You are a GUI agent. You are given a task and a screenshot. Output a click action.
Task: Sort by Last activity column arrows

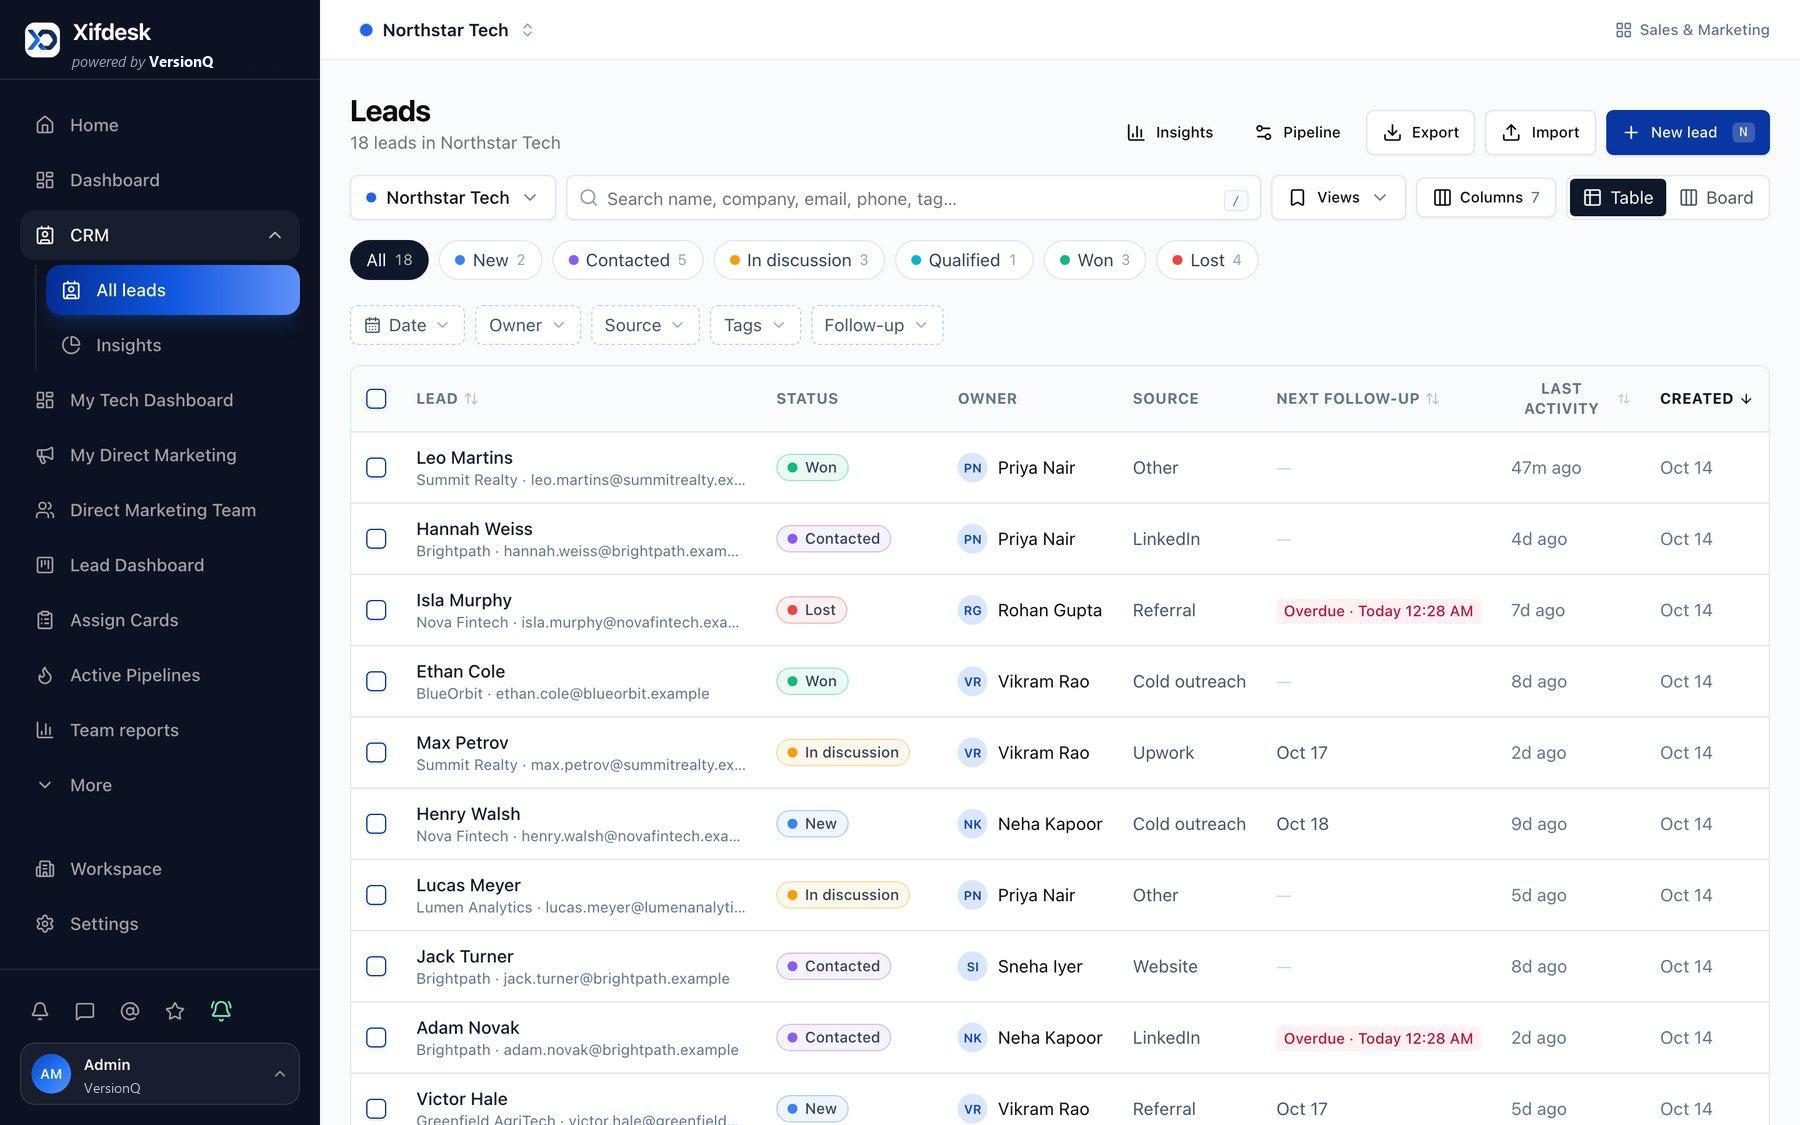coord(1623,399)
